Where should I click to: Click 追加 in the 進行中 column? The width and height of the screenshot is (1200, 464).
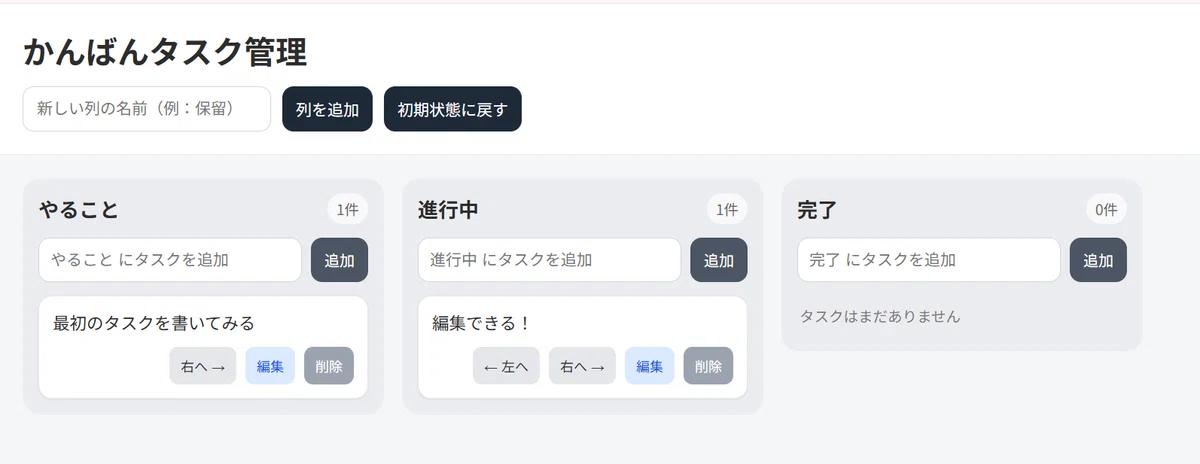tap(719, 260)
